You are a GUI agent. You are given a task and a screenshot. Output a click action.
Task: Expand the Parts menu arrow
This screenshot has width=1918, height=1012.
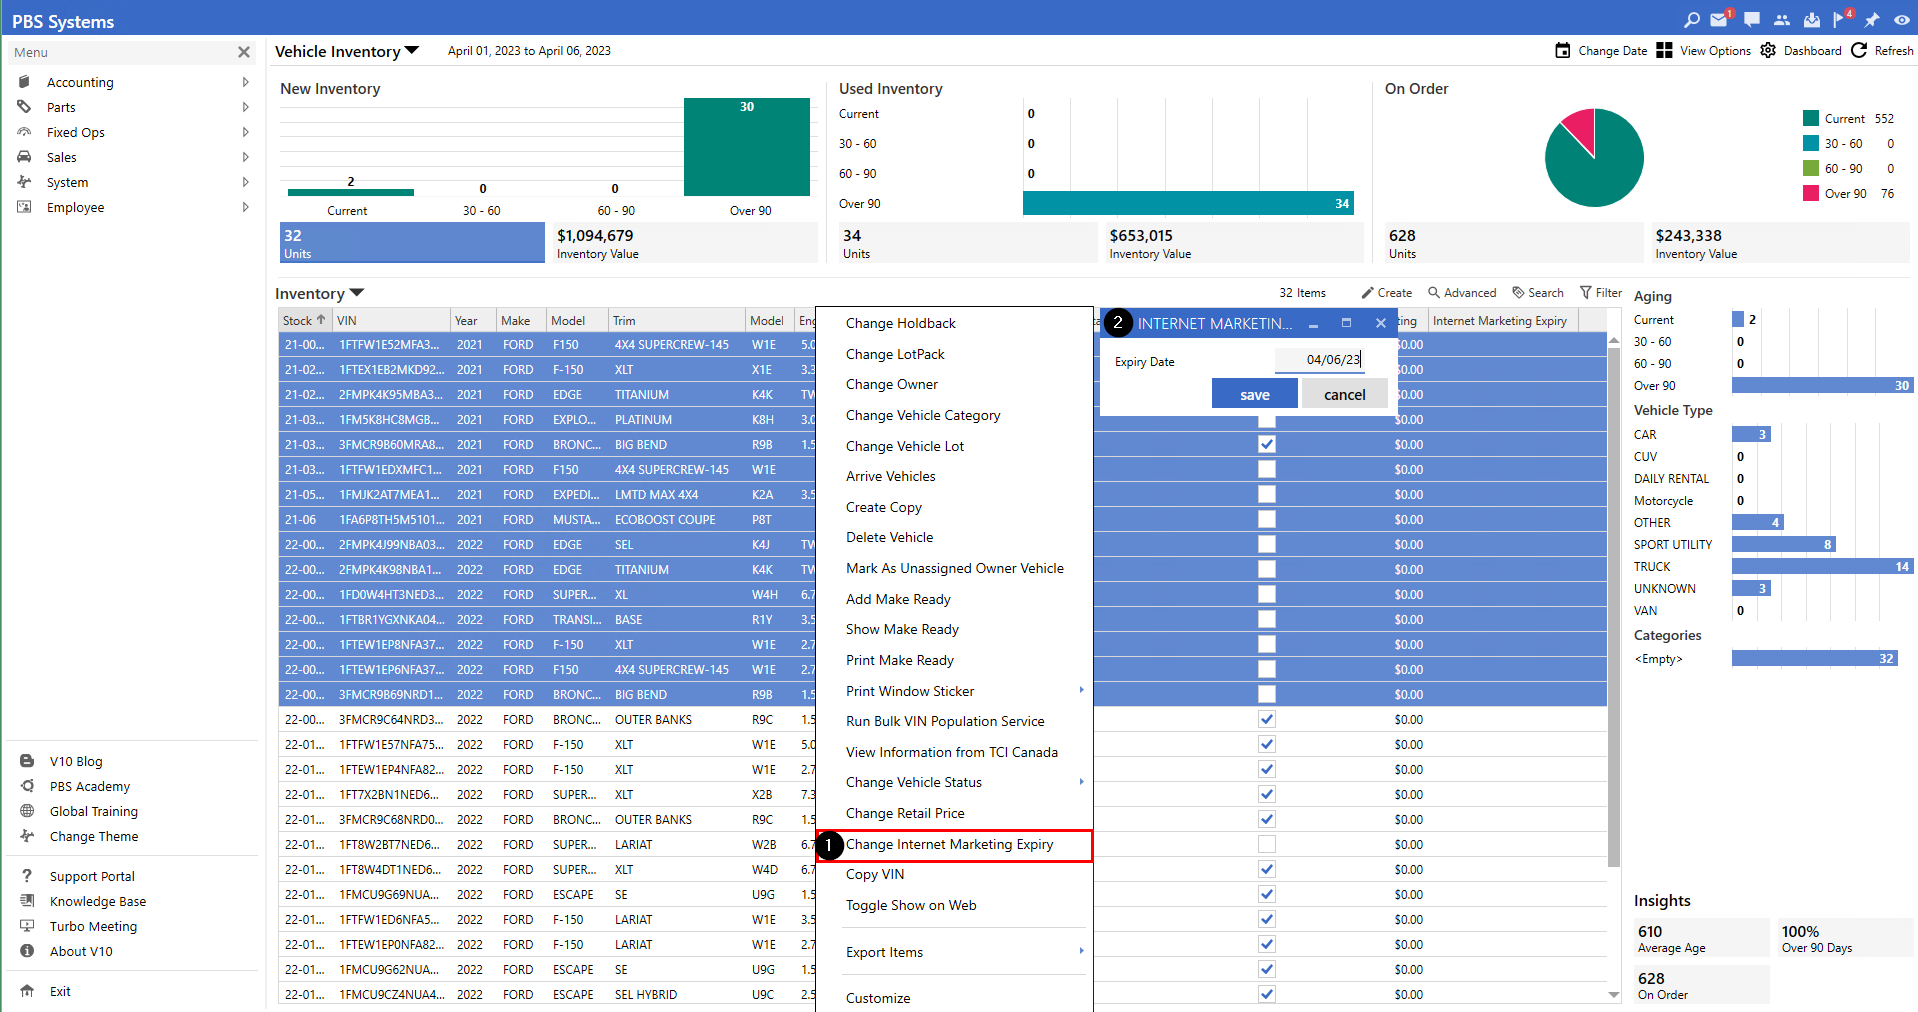245,107
